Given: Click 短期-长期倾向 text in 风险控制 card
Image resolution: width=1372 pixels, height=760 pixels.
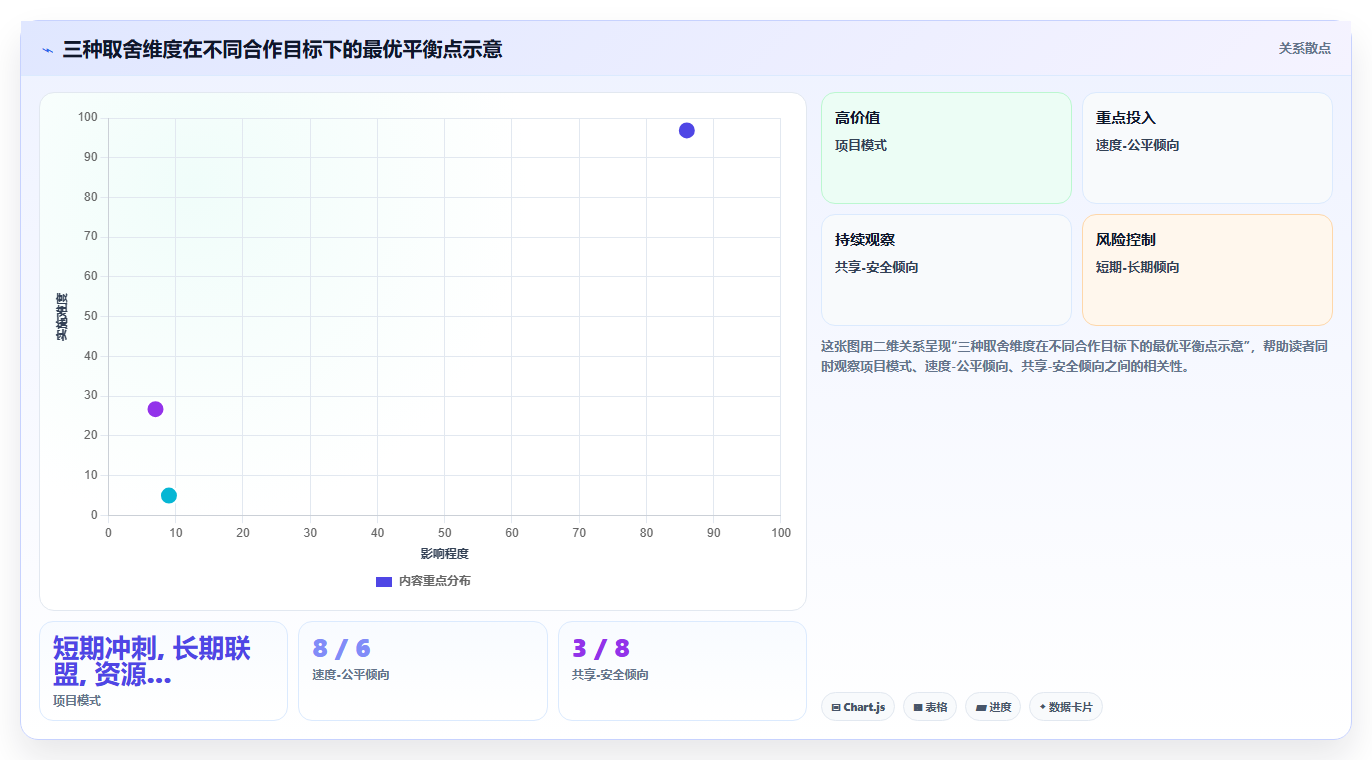Looking at the screenshot, I should pyautogui.click(x=1137, y=267).
